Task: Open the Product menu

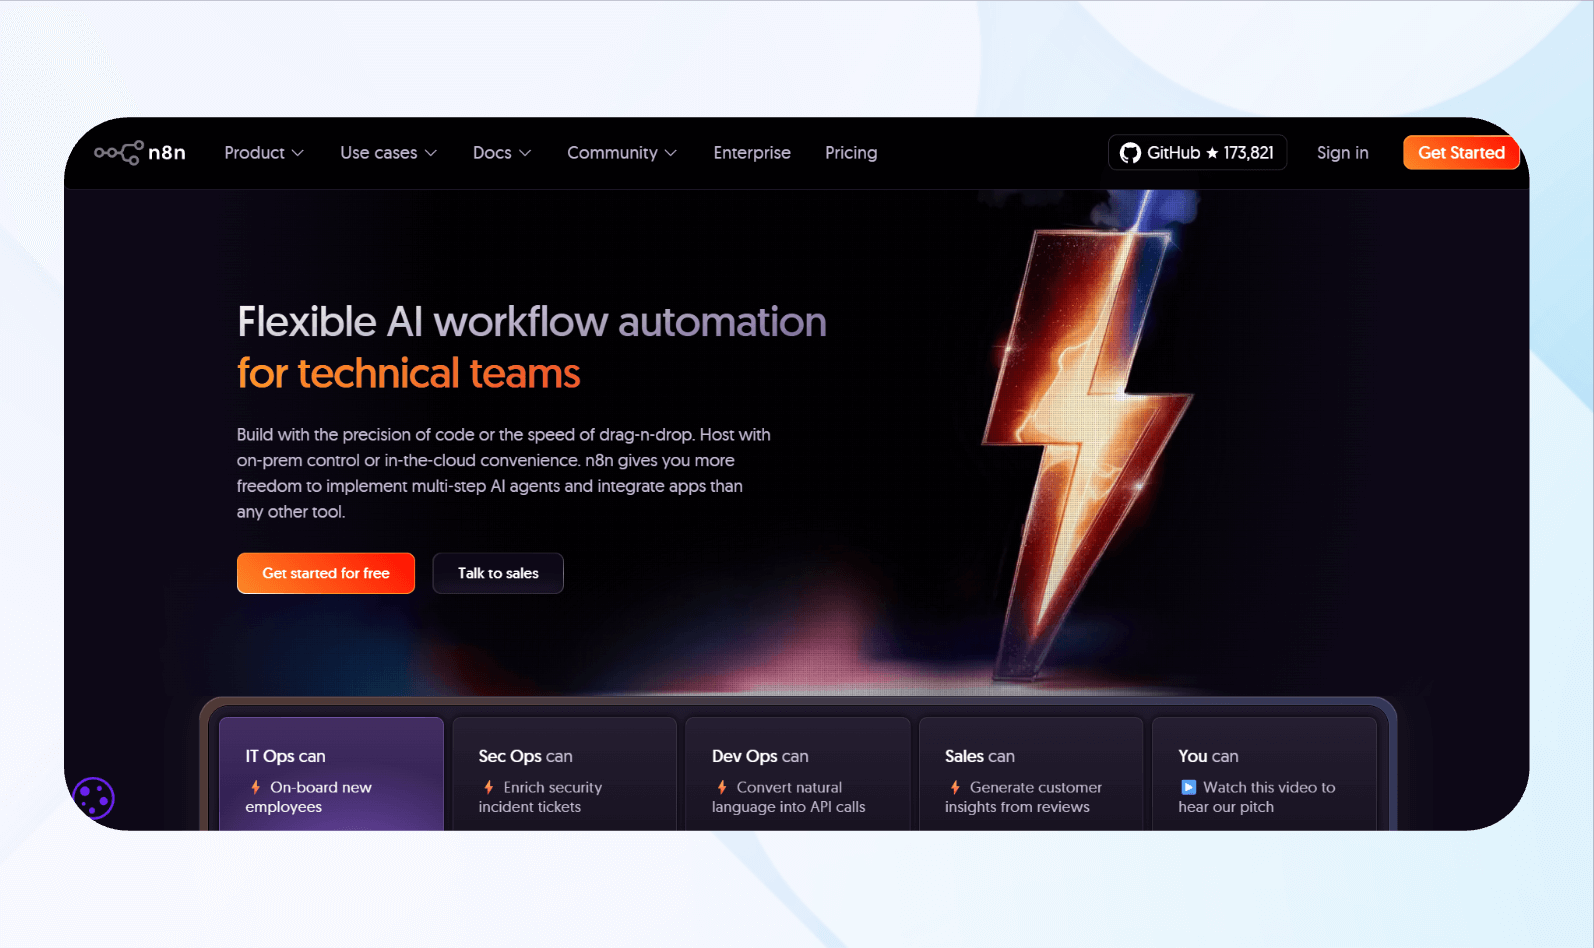Action: point(264,153)
